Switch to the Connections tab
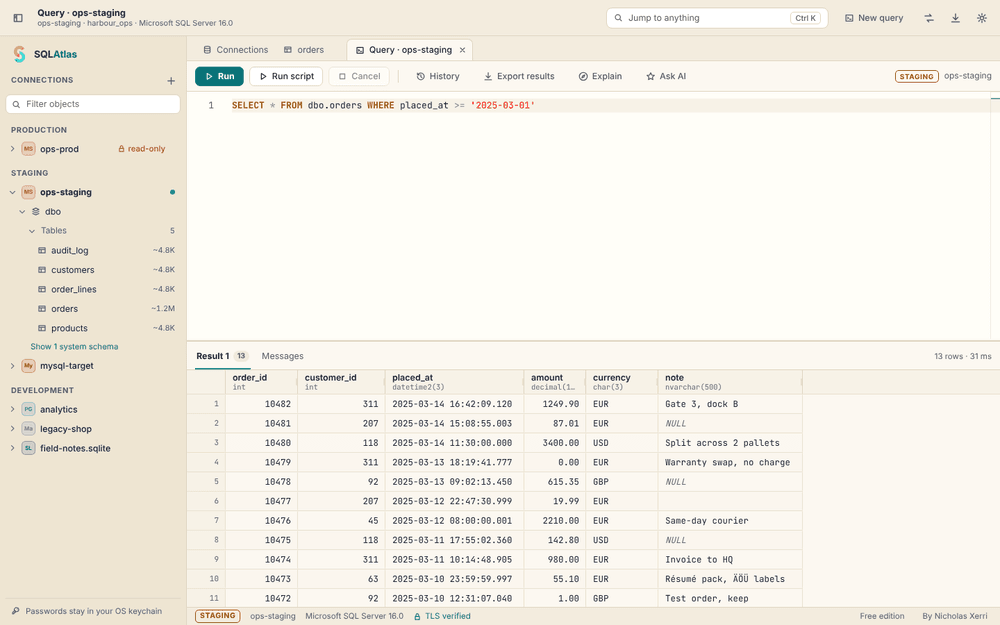The height and width of the screenshot is (625, 1000). coord(235,50)
